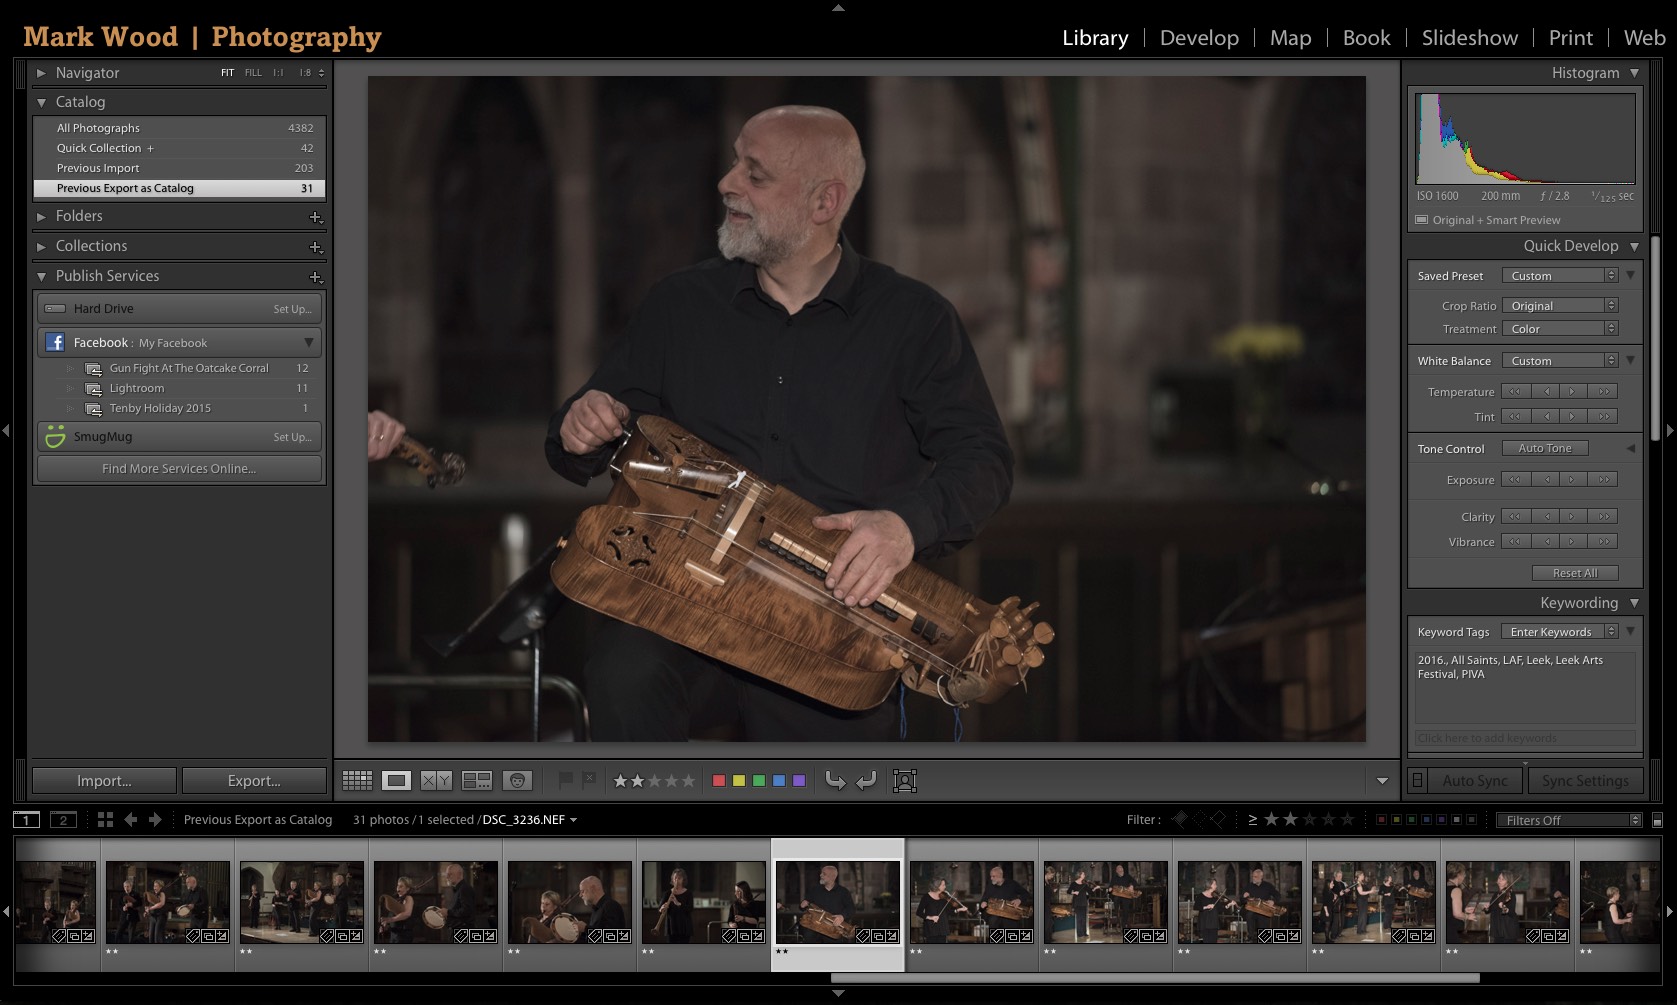Add a new folder with plus icon
Image resolution: width=1677 pixels, height=1005 pixels.
316,217
